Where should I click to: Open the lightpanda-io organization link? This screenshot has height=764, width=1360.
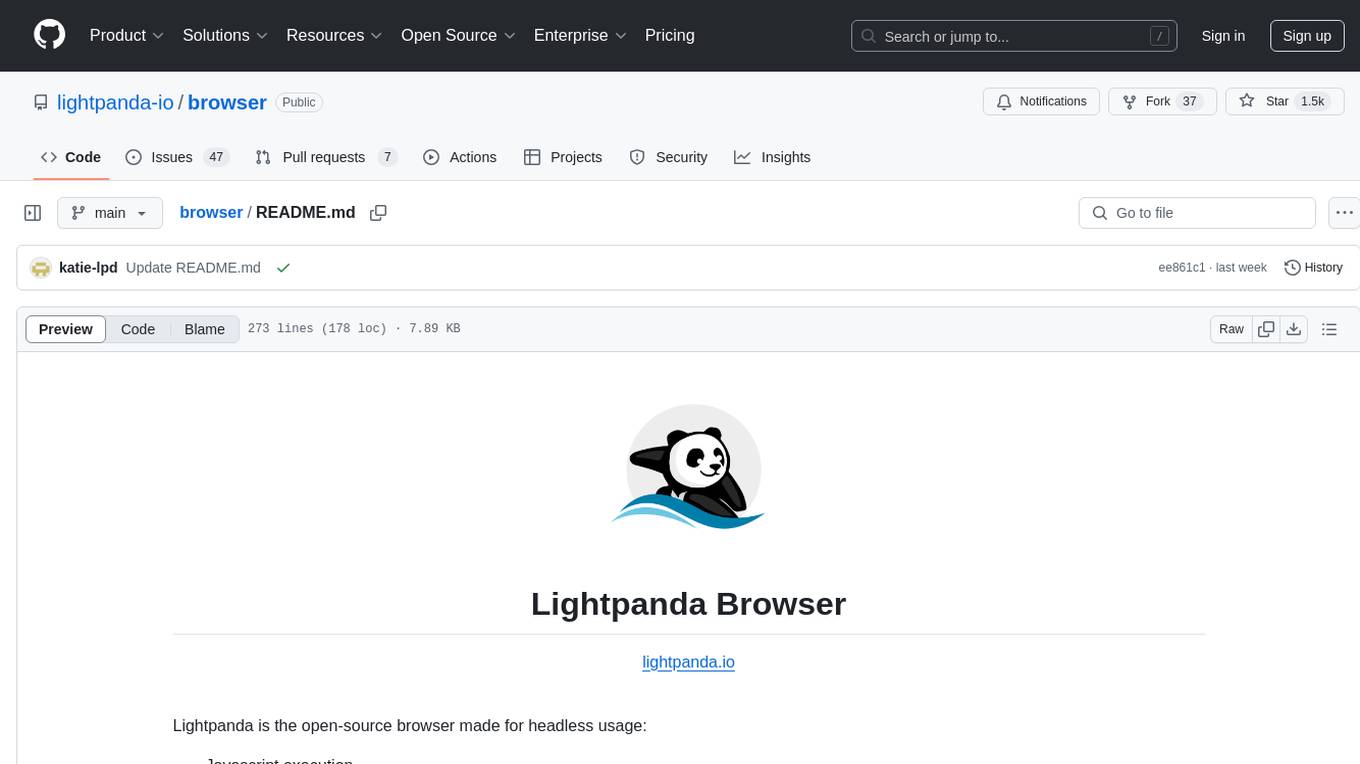coord(115,102)
